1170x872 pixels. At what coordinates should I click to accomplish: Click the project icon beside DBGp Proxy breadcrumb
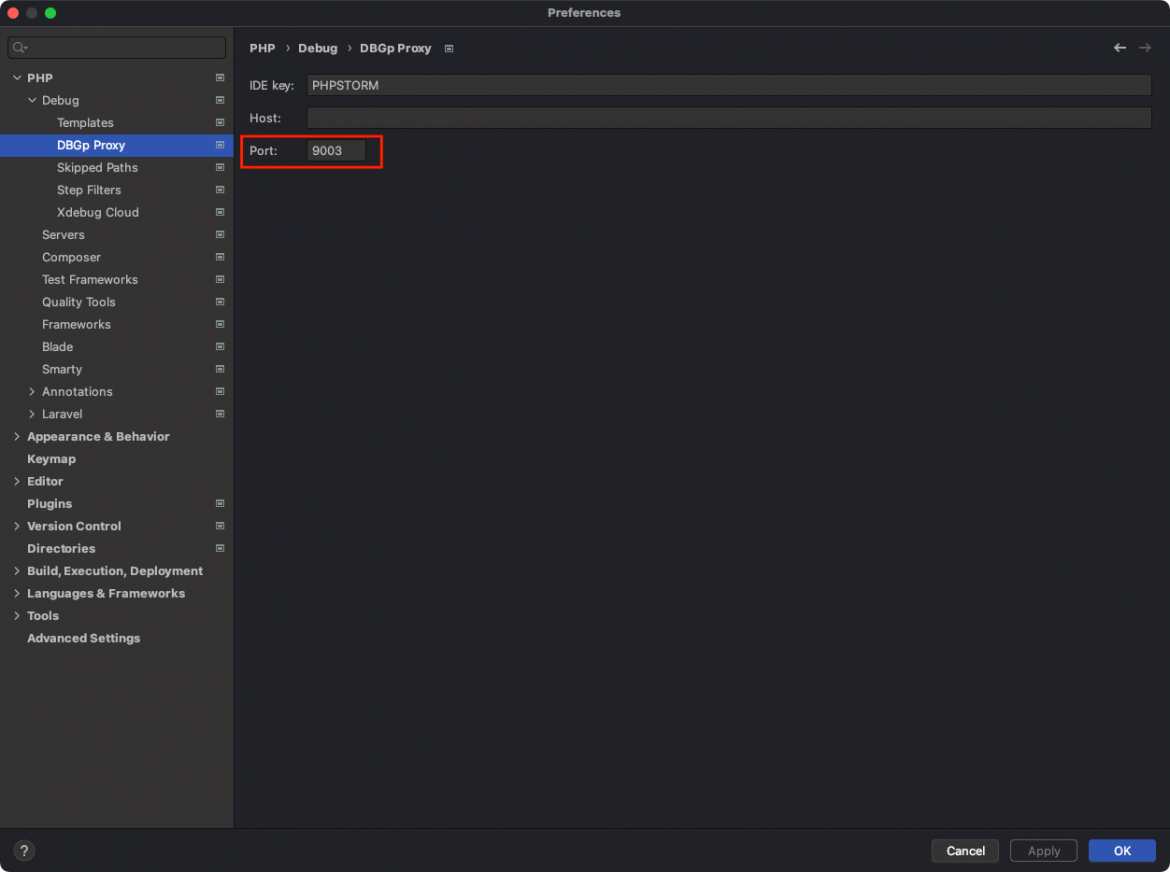449,48
